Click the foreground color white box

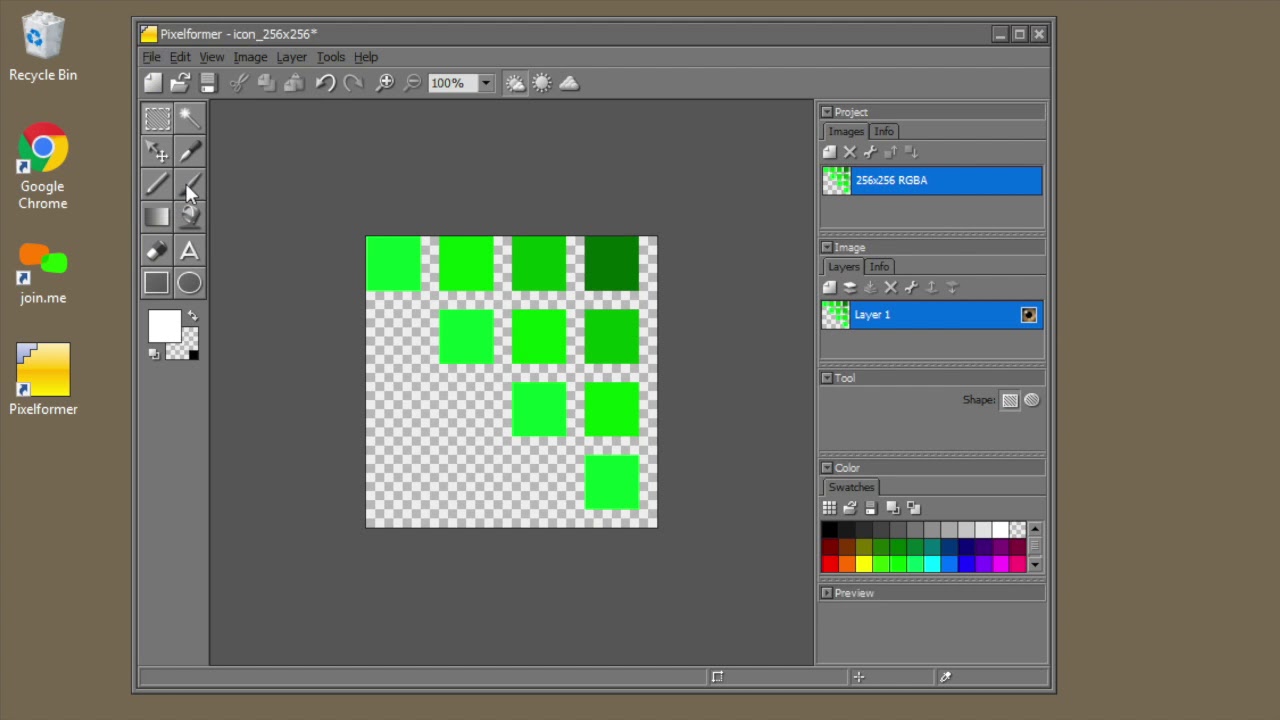(164, 326)
